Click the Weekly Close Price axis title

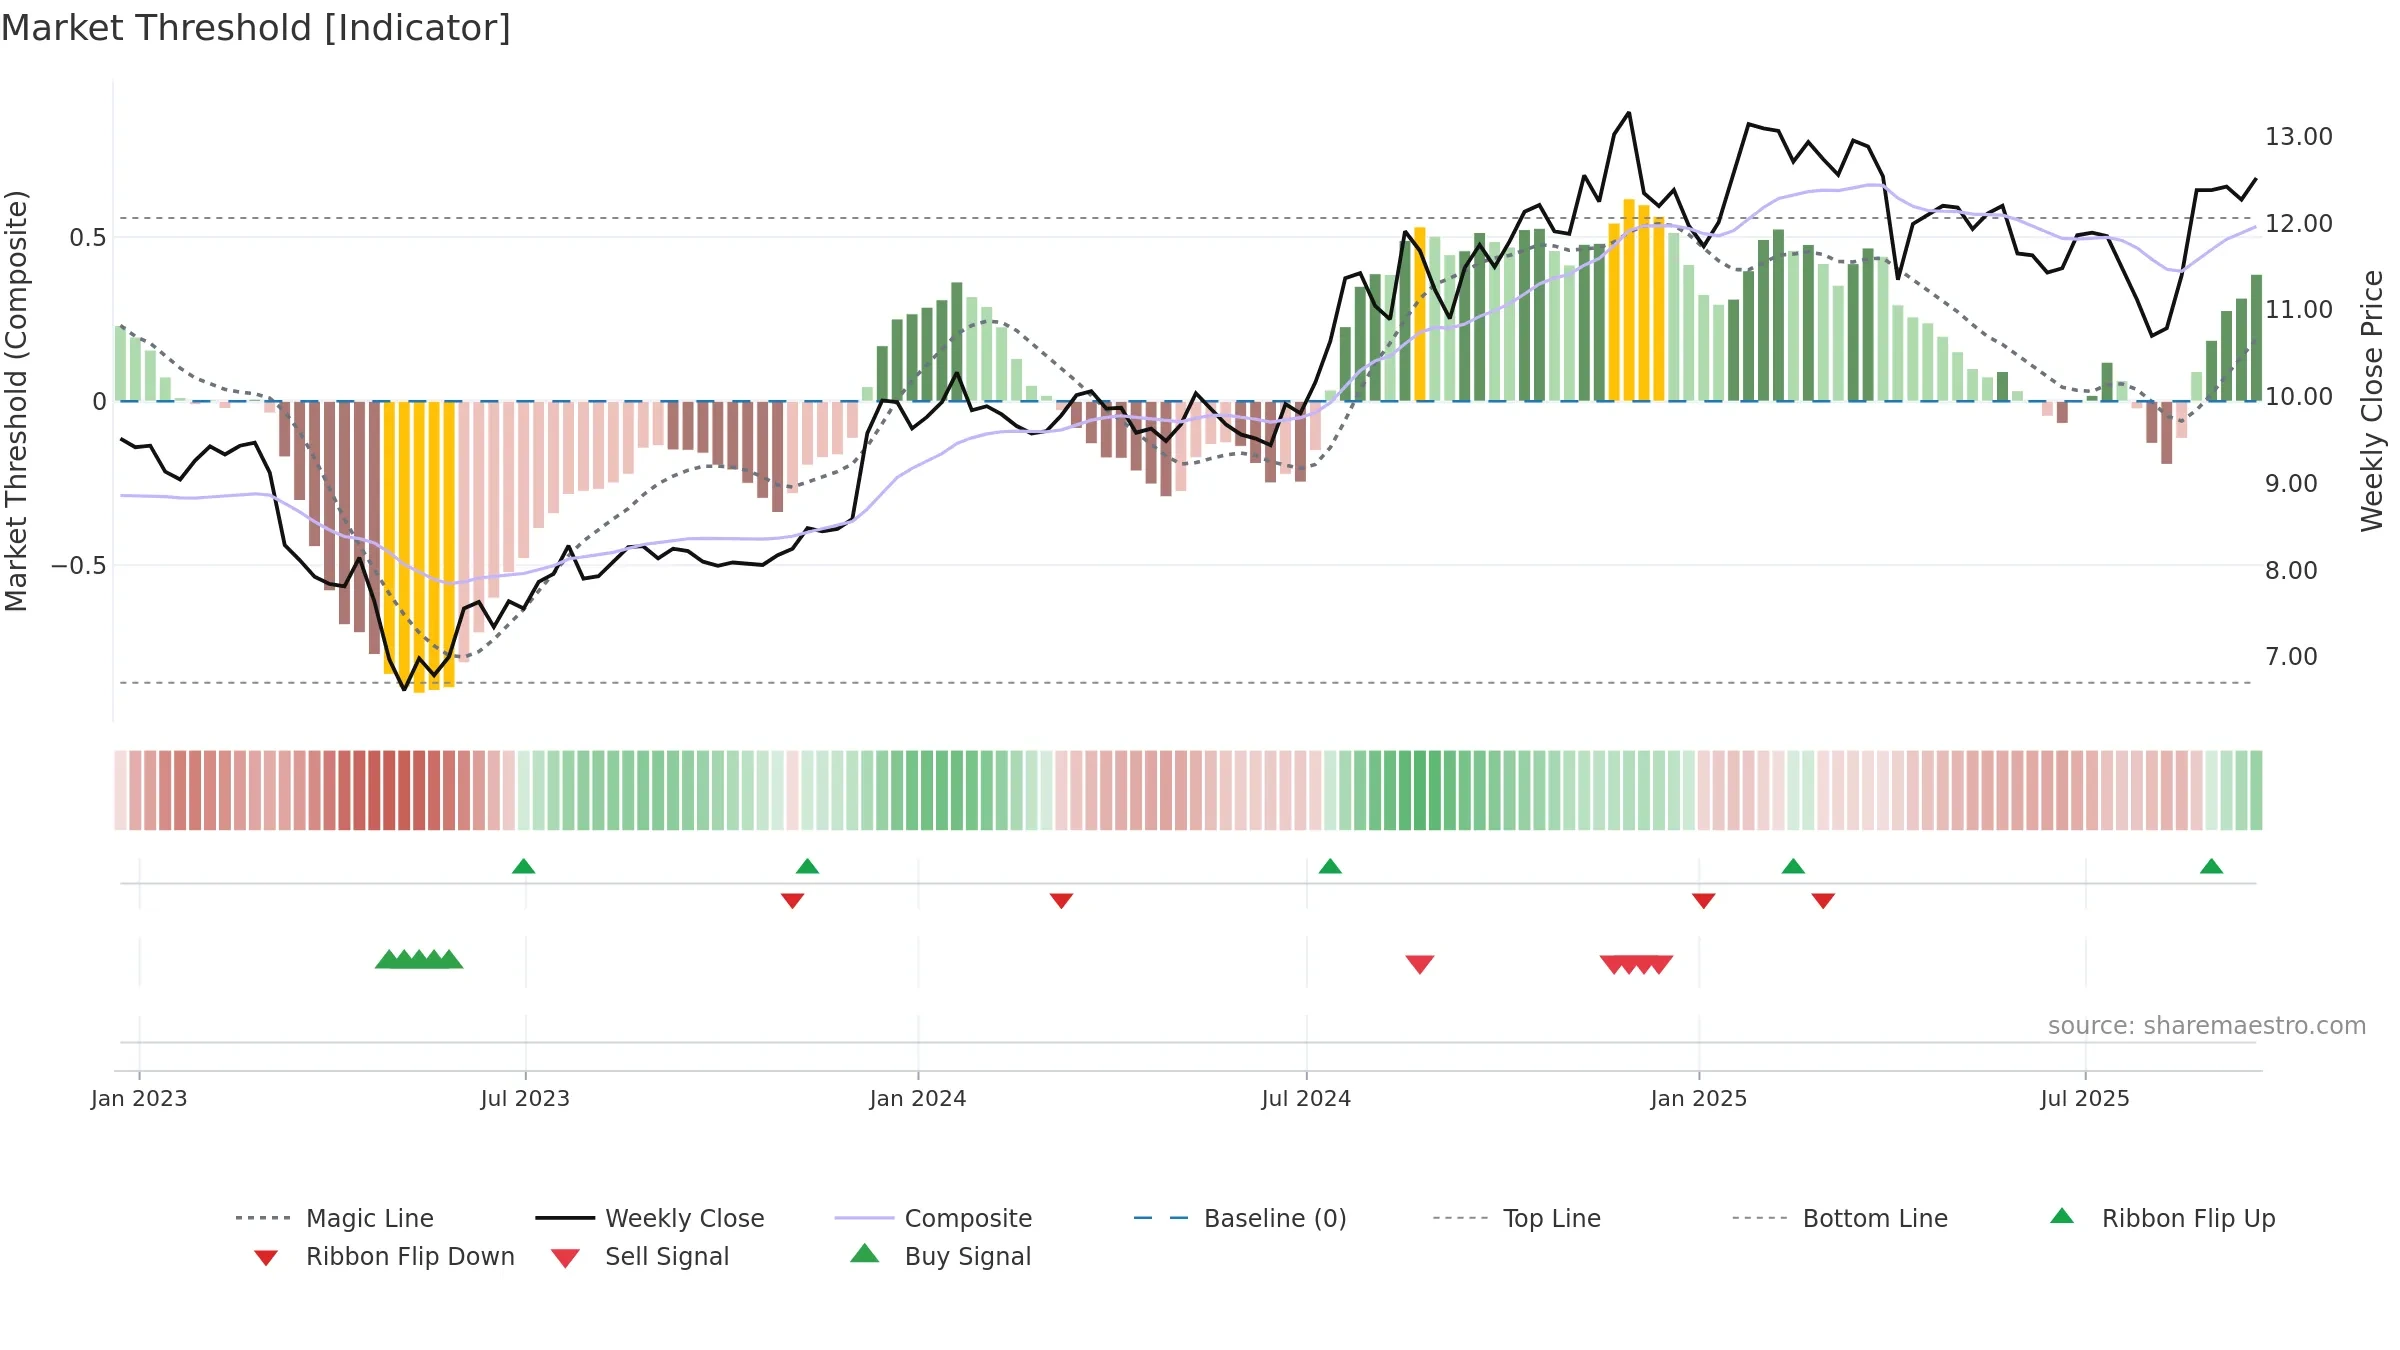click(x=2372, y=400)
